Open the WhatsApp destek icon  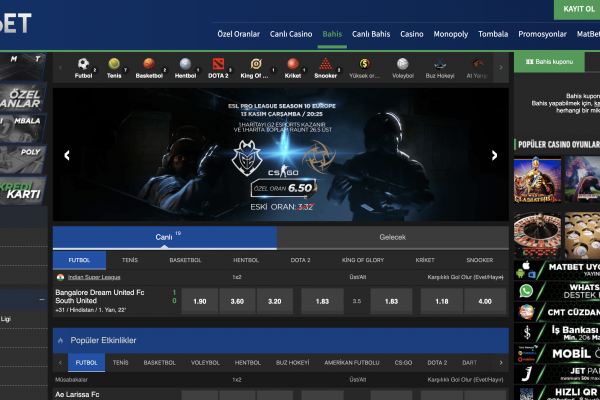[527, 291]
